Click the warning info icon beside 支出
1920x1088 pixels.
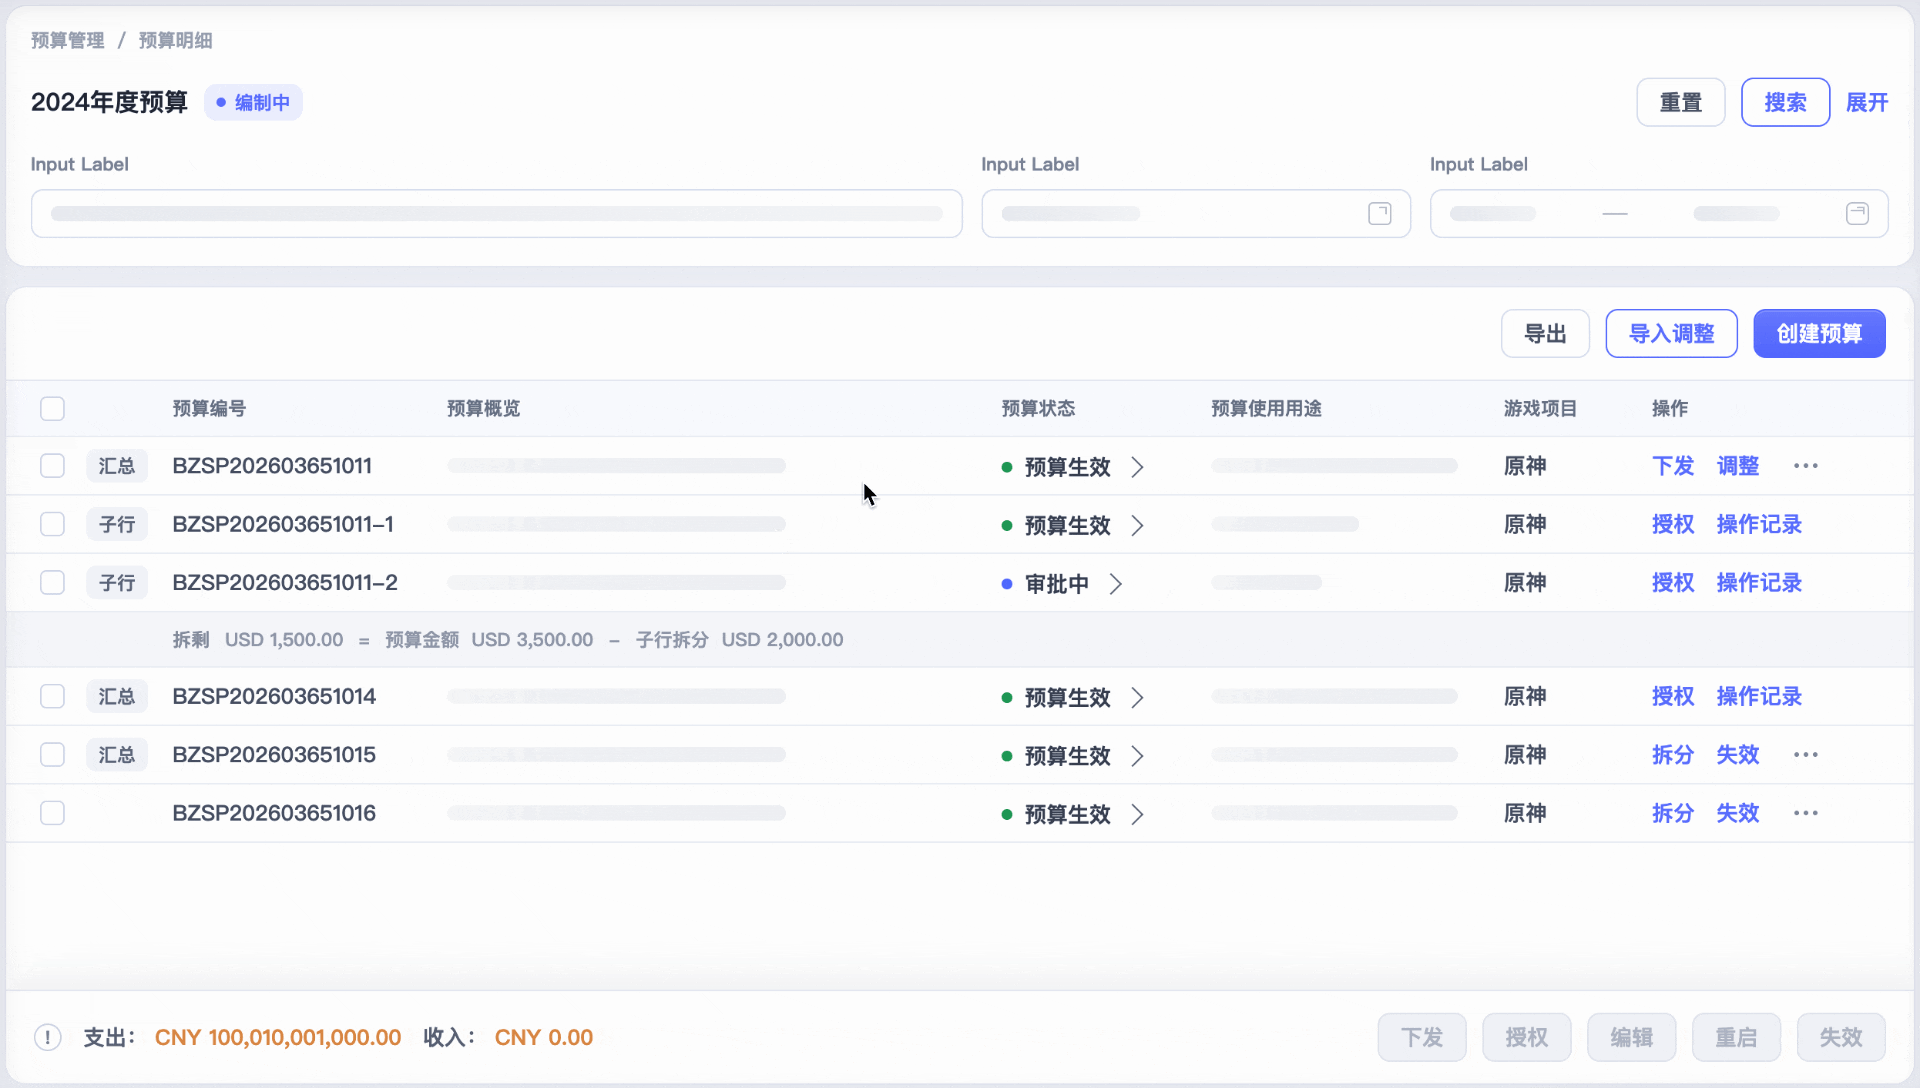[47, 1038]
